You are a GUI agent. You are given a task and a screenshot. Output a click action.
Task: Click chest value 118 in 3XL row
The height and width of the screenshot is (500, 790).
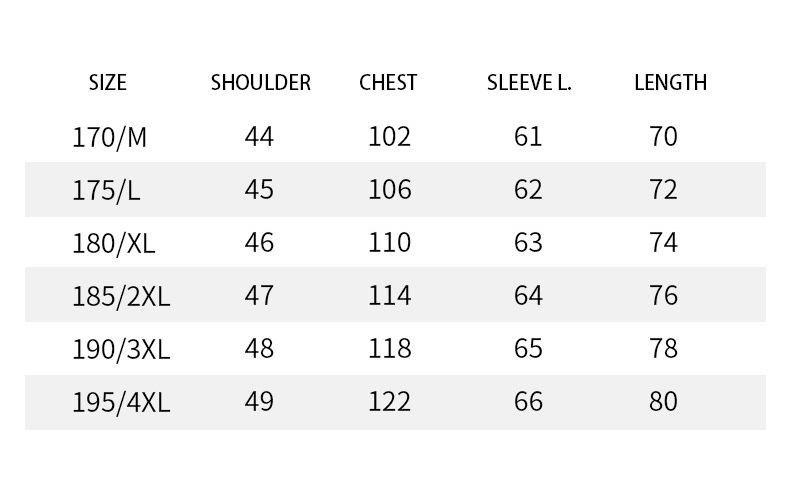(x=389, y=348)
